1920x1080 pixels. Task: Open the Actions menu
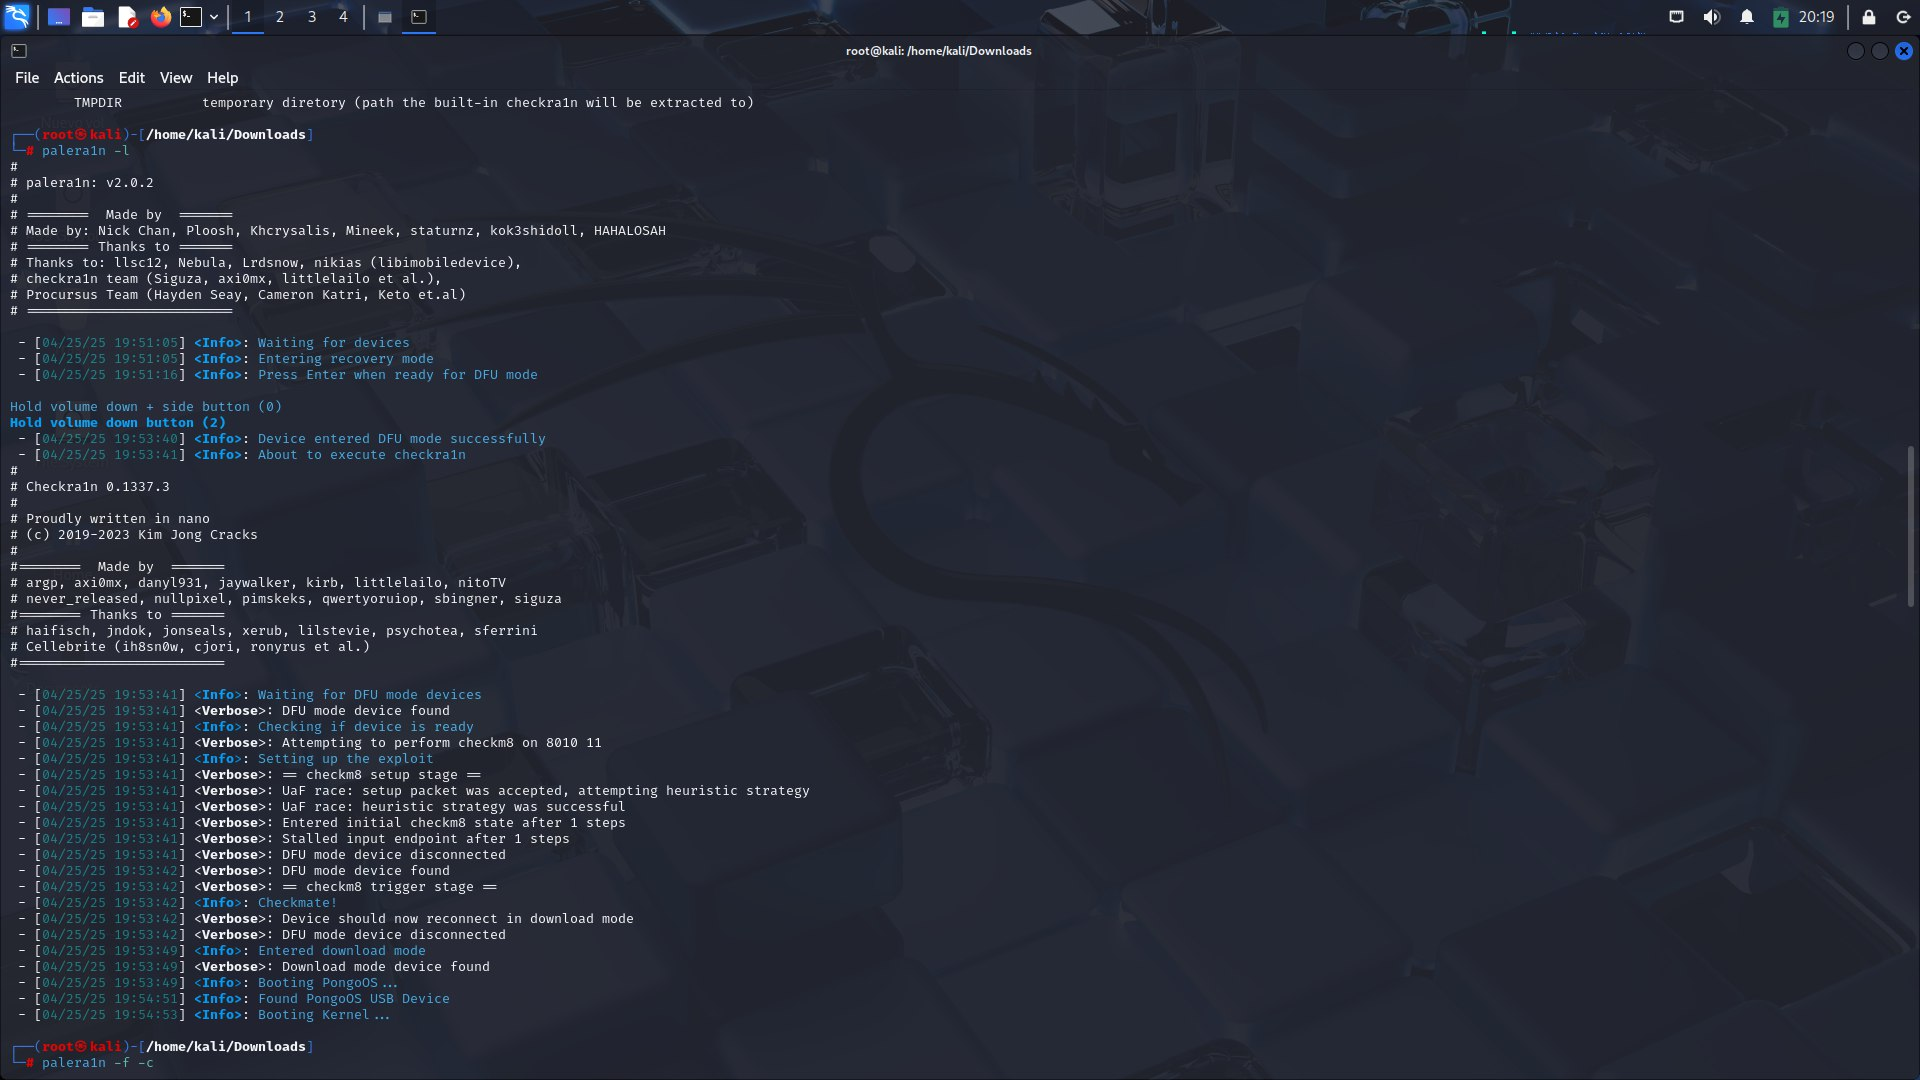78,78
